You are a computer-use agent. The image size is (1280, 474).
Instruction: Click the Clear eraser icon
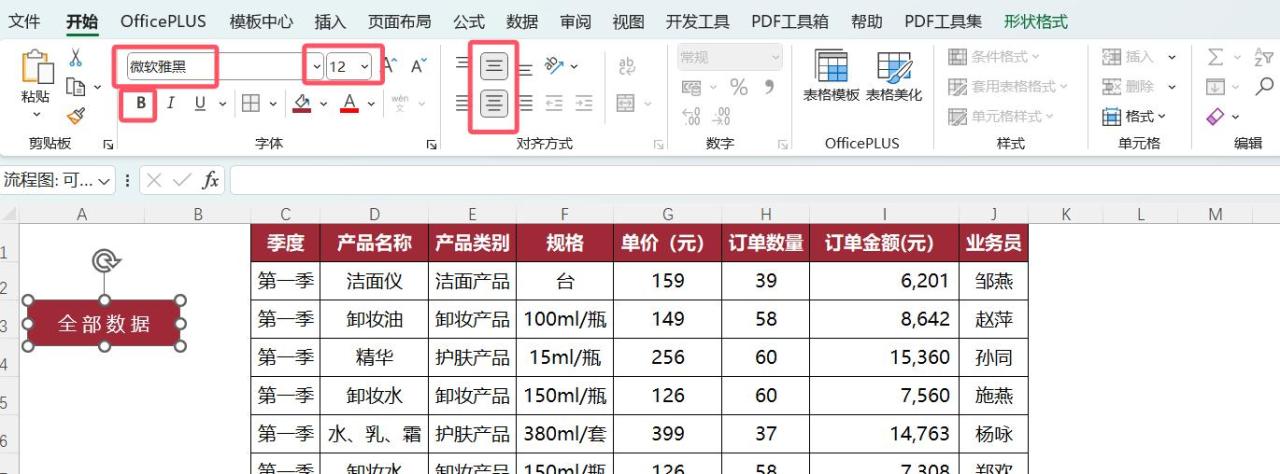tap(1216, 117)
